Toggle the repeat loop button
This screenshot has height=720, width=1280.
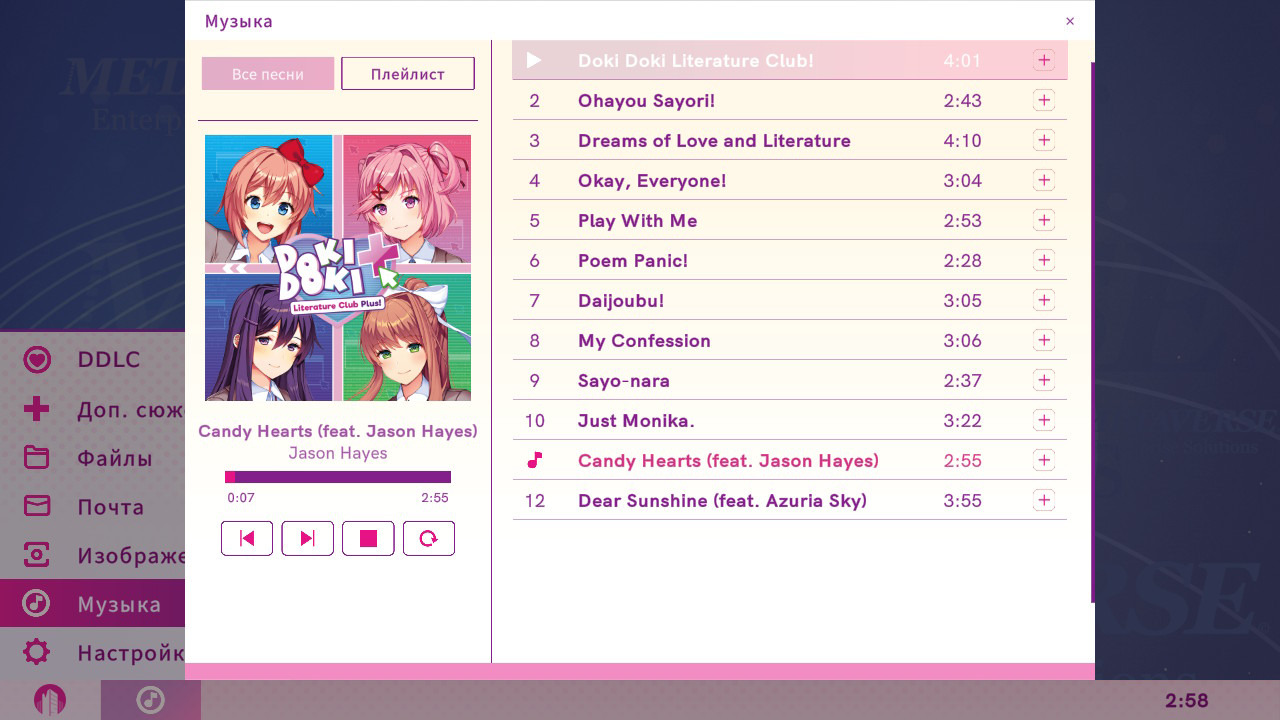coord(428,538)
